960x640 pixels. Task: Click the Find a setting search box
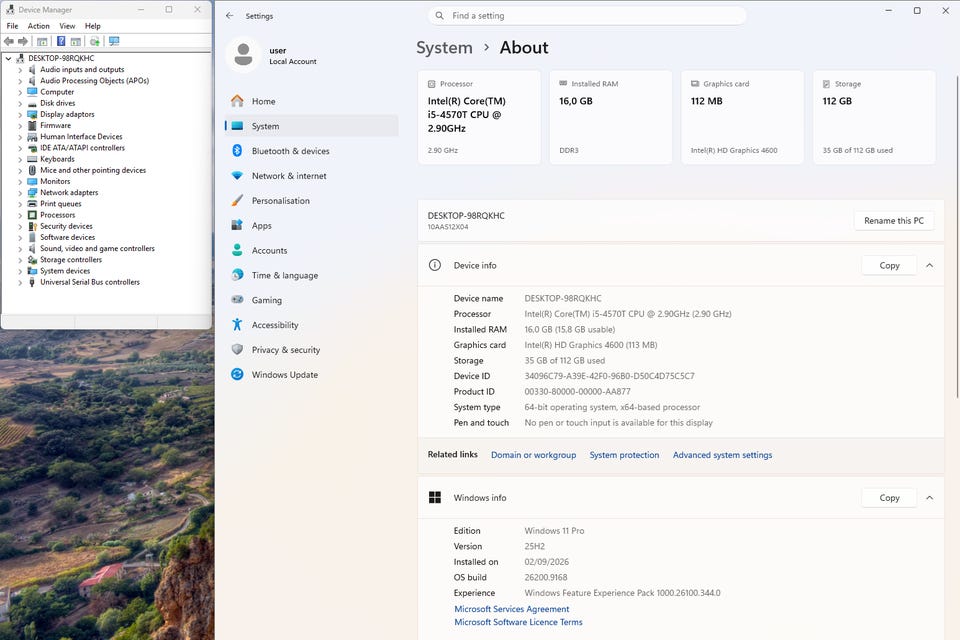(587, 15)
